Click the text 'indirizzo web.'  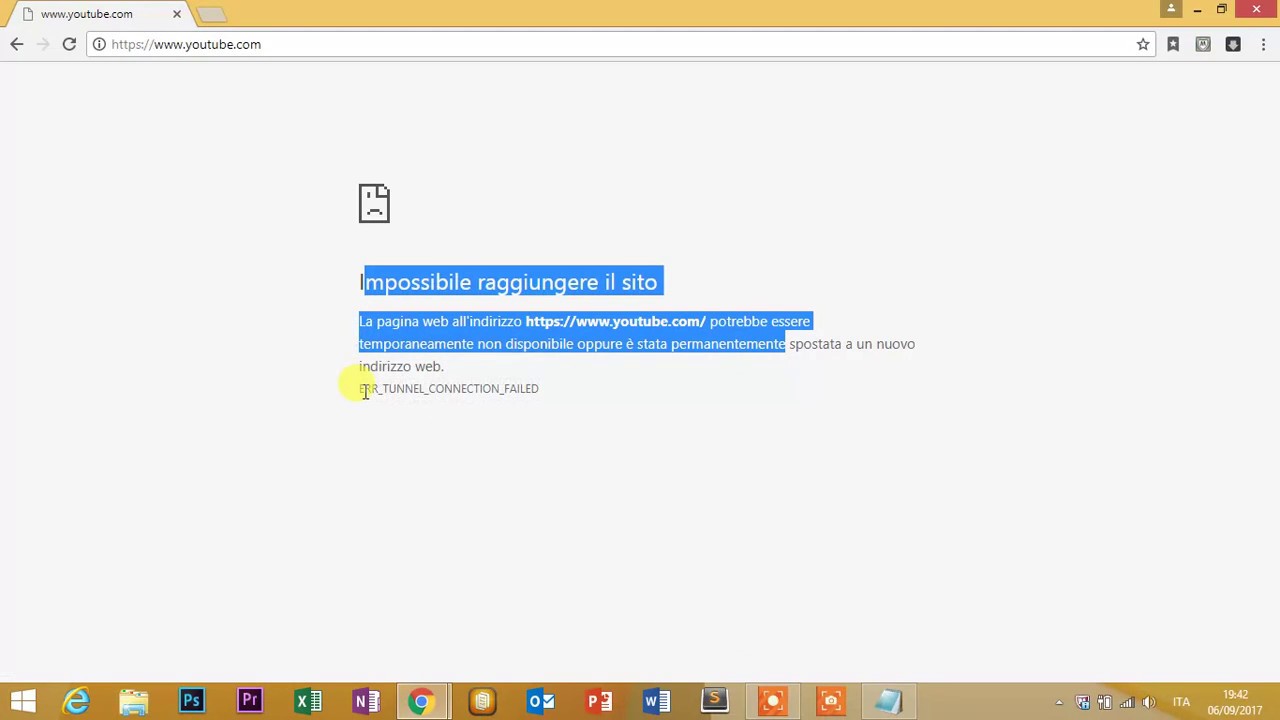pos(401,366)
